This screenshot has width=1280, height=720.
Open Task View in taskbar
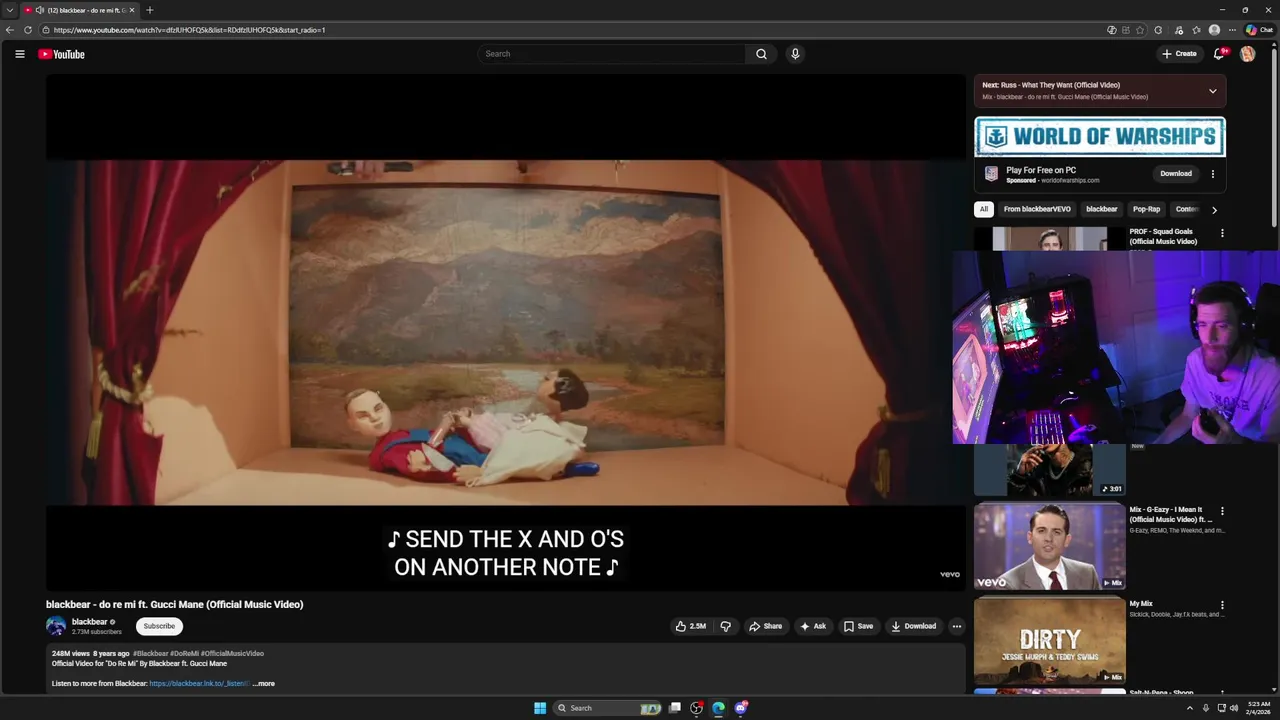[675, 708]
